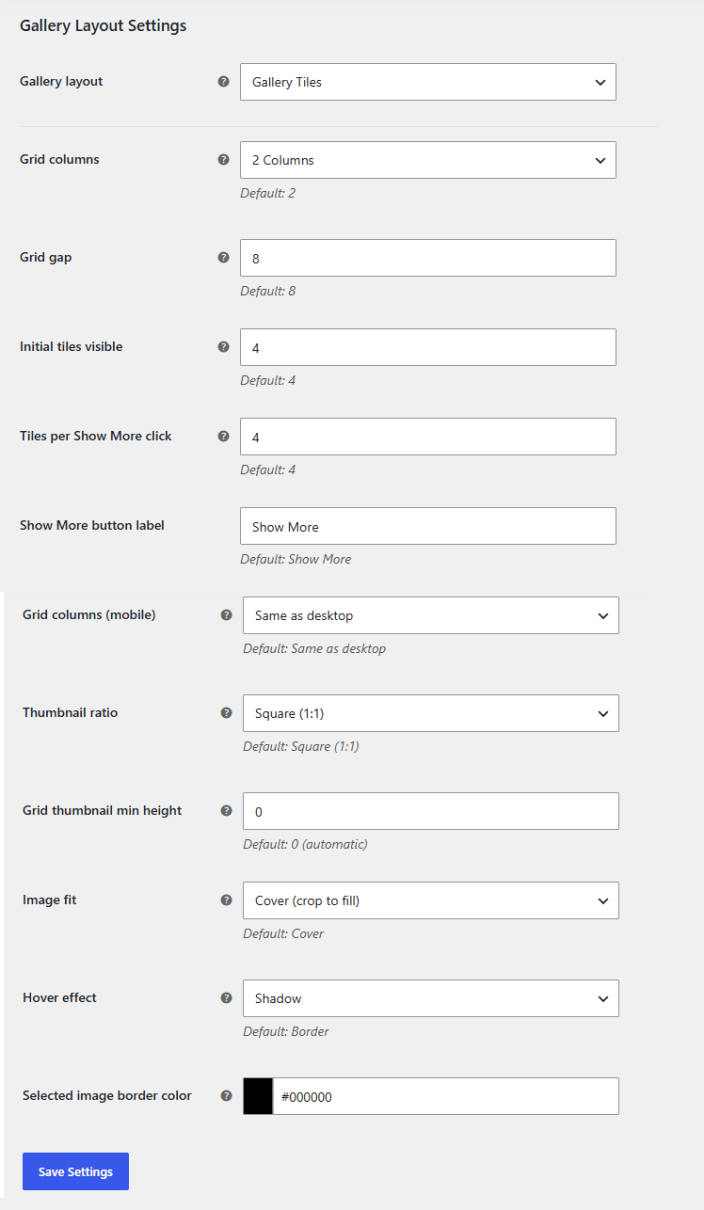The image size is (704, 1210).
Task: Click help icon for Hover effect
Action: point(226,998)
